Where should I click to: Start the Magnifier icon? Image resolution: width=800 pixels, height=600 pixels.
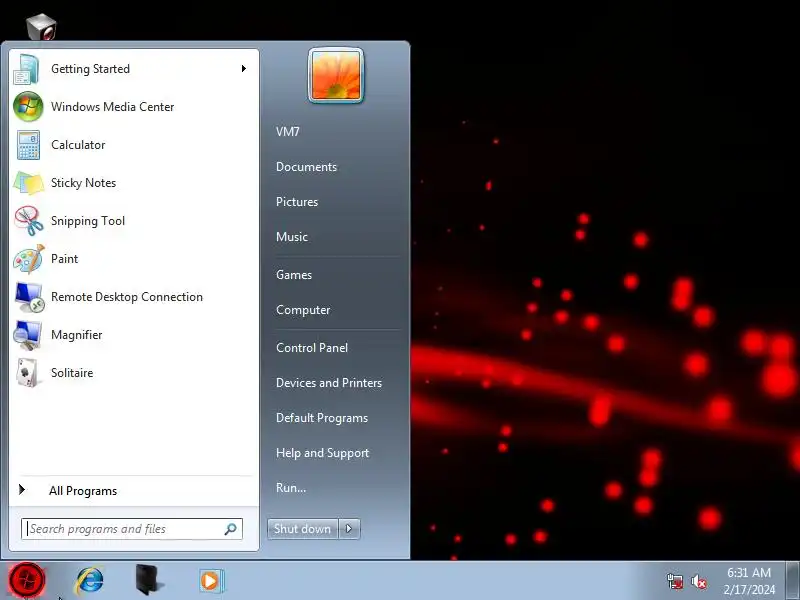[28, 335]
